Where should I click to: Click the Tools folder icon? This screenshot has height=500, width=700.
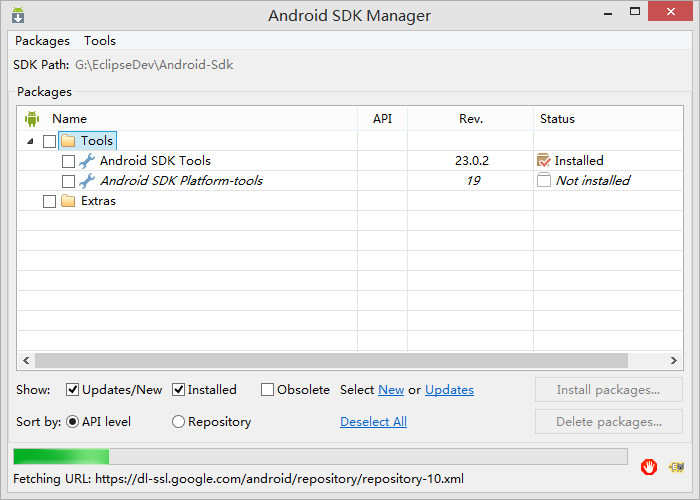(x=68, y=141)
